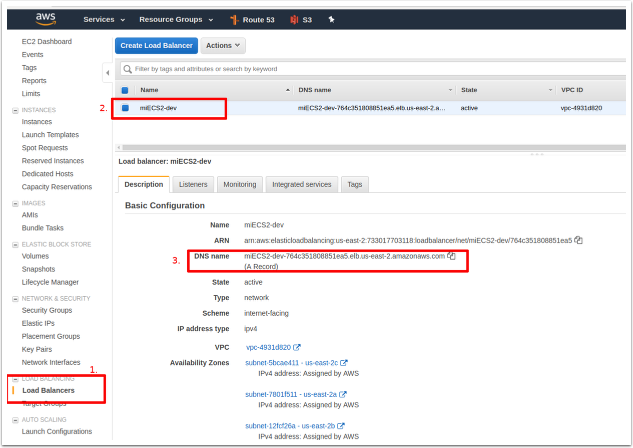This screenshot has height=448, width=633.
Task: Open subnet-7801f511 us-east-2a link
Action: pos(291,394)
